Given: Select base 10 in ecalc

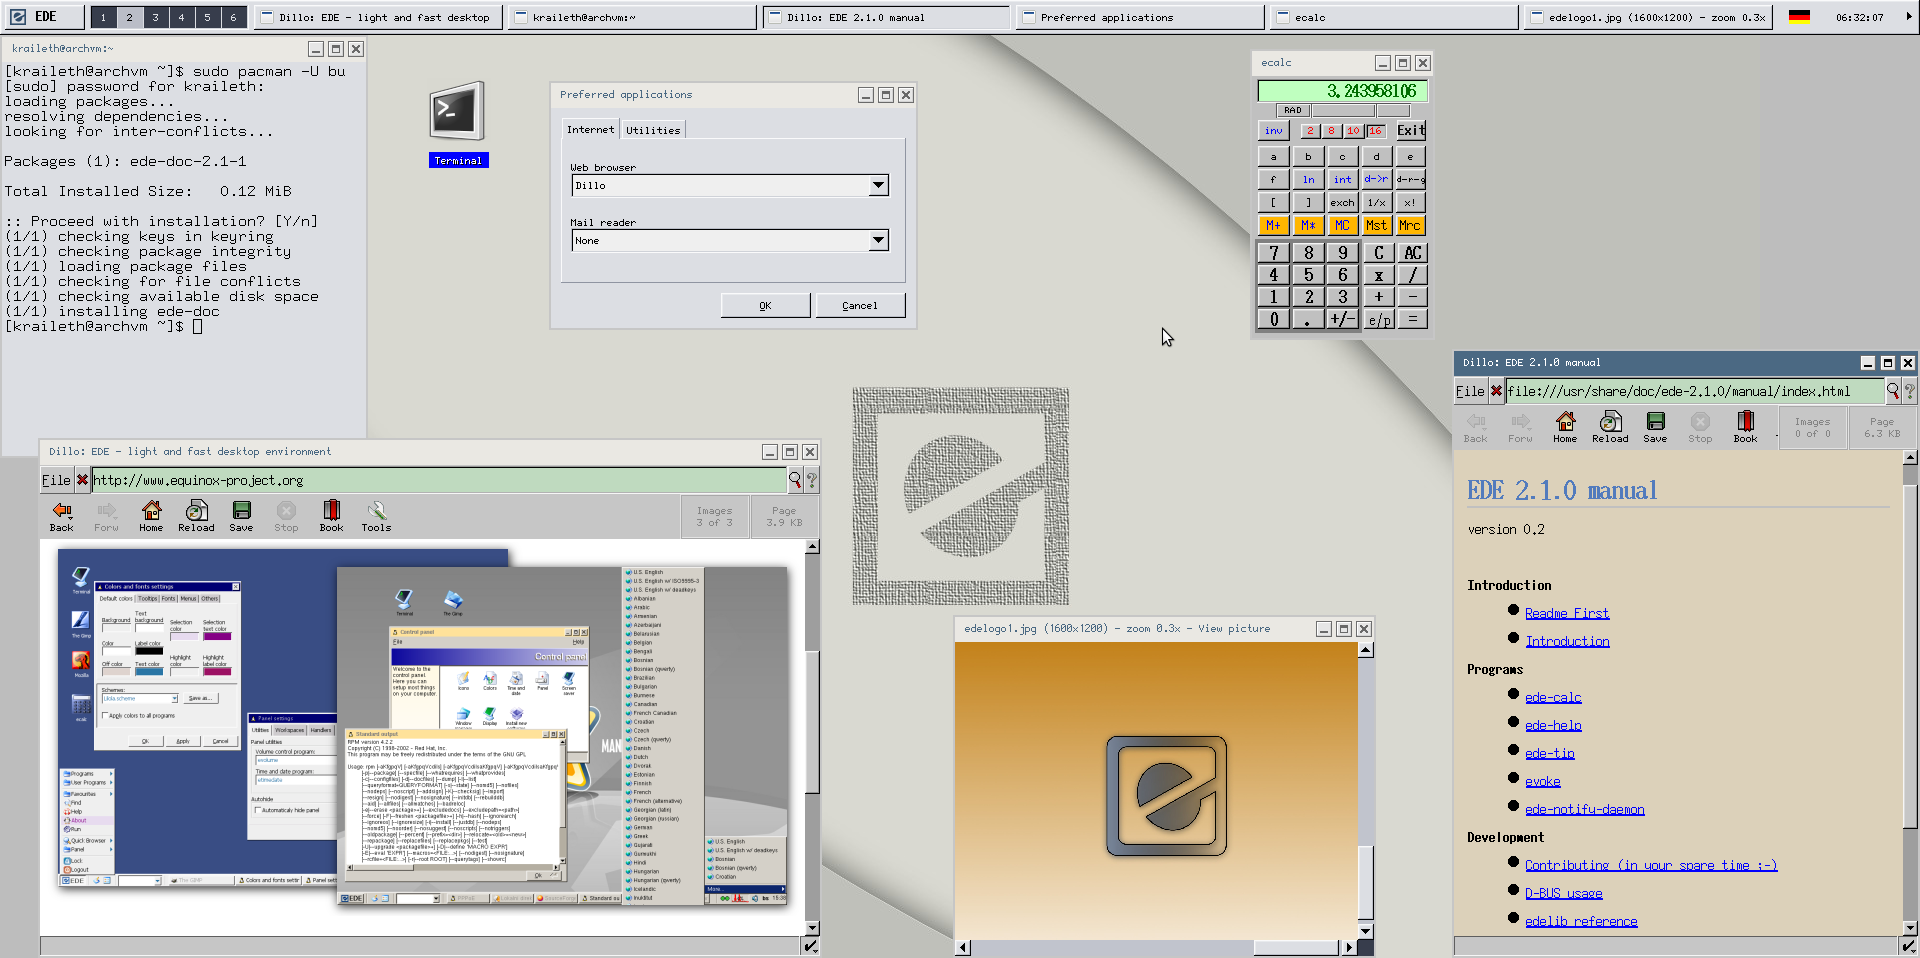Looking at the screenshot, I should (1353, 131).
